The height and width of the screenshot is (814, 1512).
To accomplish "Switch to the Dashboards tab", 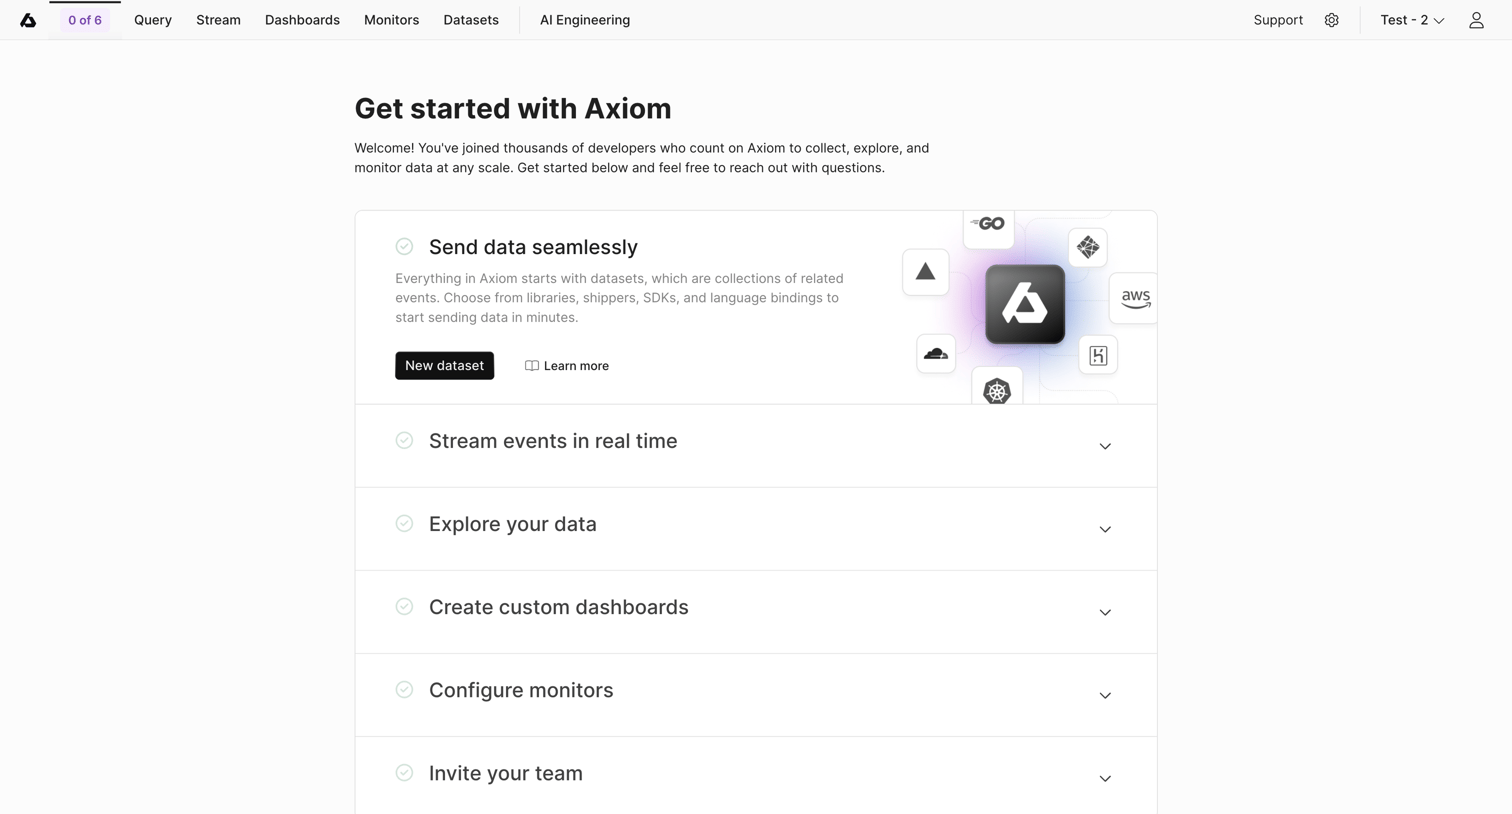I will (x=302, y=20).
